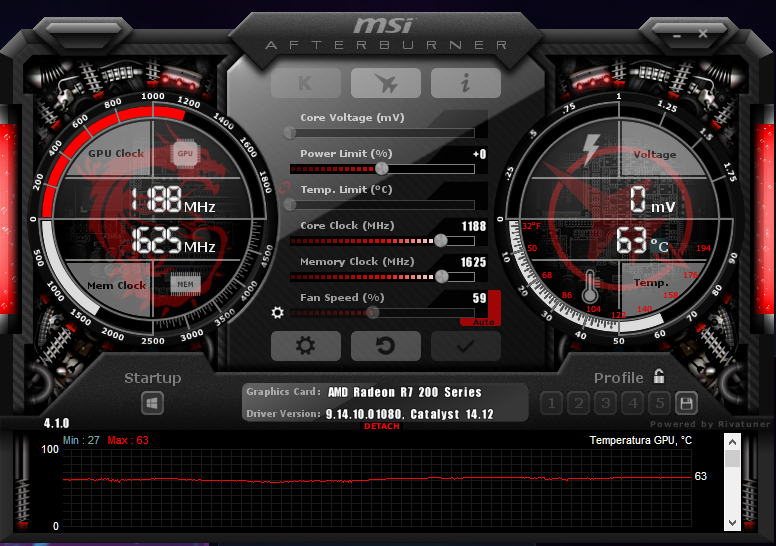Toggle the fan speed Auto button

coord(484,322)
